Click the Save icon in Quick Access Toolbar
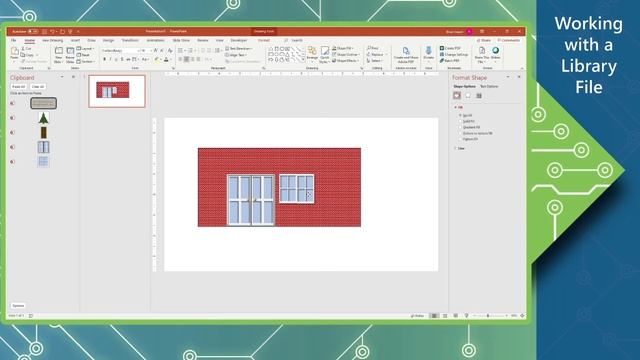 (44, 31)
